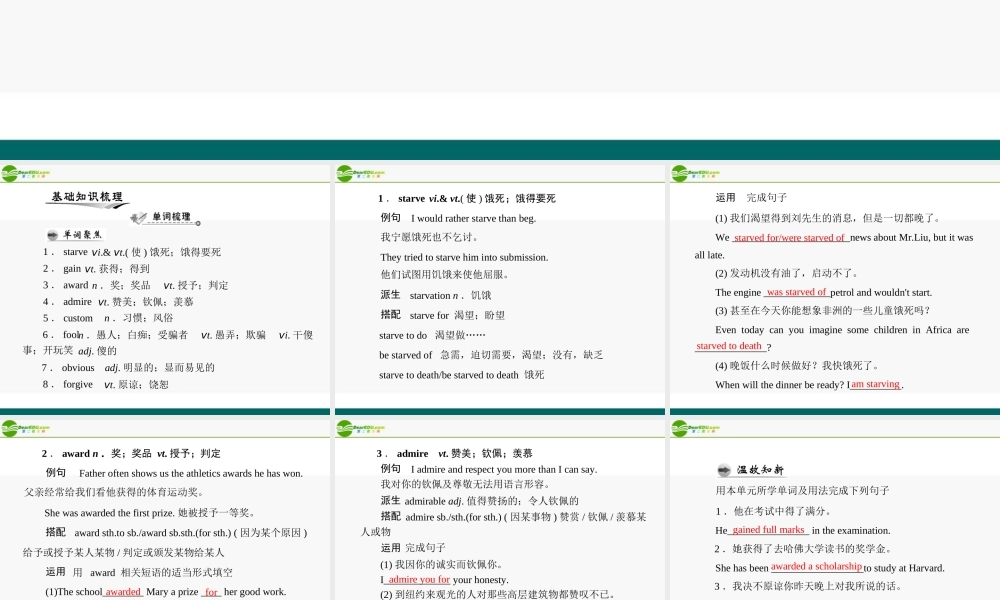
Task: Click the sentence 'I would rather starve than beg.'
Action: click(473, 218)
